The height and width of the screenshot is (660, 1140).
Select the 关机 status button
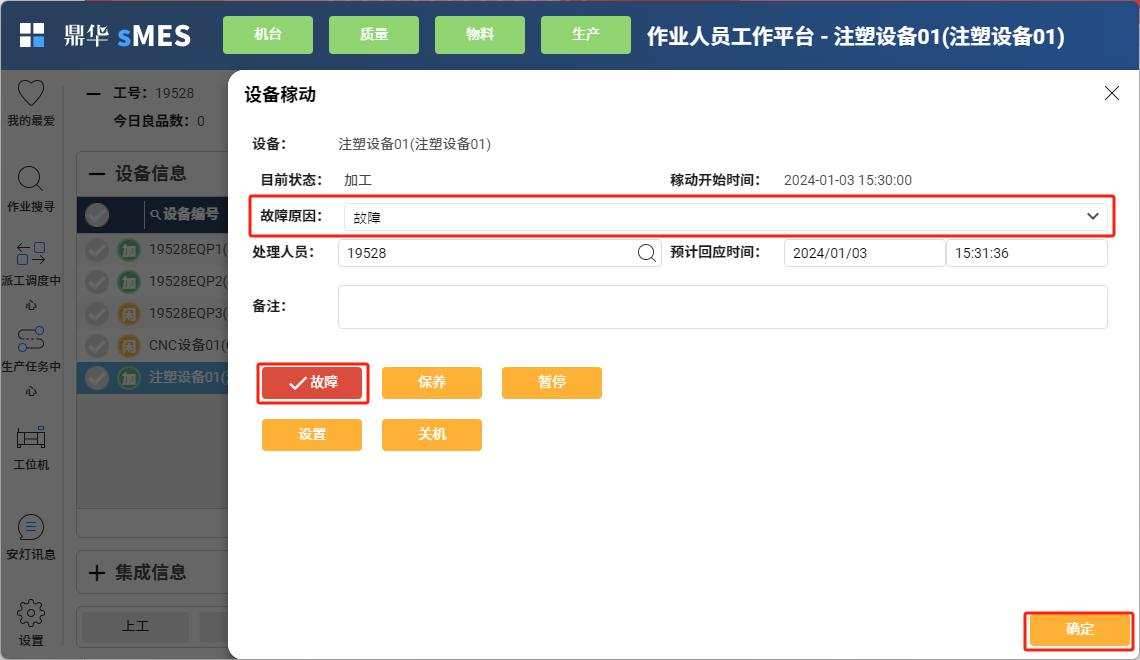[x=432, y=435]
